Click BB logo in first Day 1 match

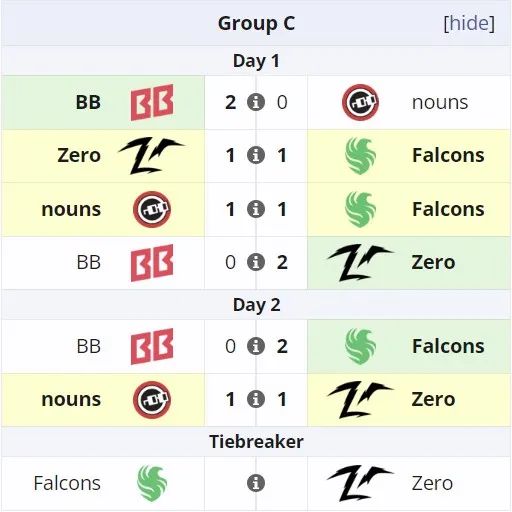(x=152, y=102)
